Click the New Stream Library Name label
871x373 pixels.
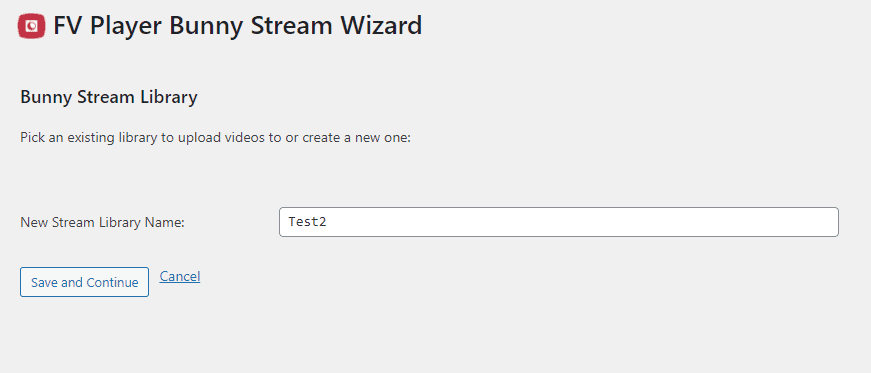tap(102, 222)
